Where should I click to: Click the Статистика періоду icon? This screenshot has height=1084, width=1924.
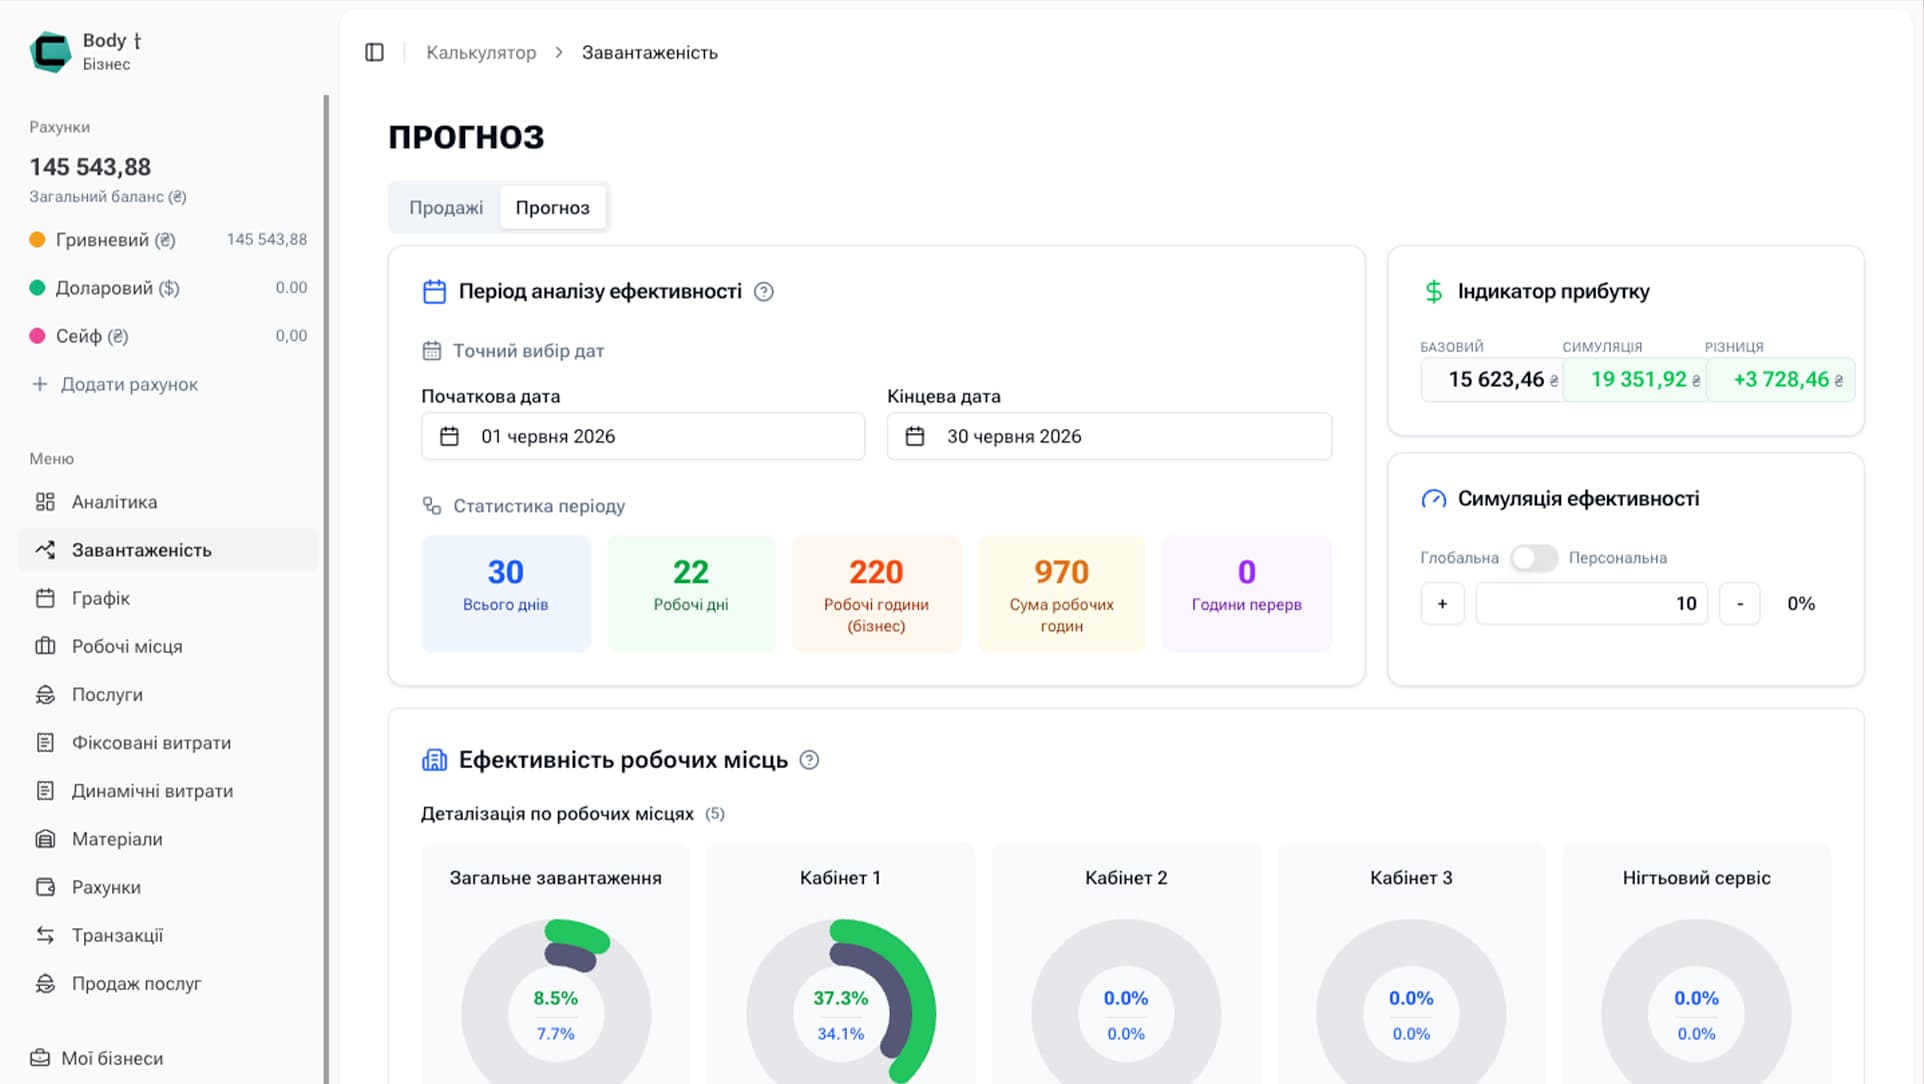432,506
